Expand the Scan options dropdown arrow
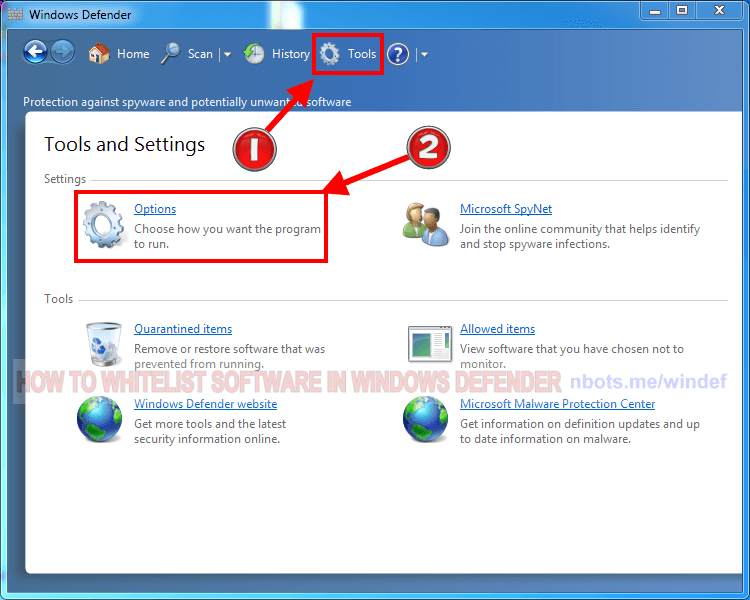 (x=227, y=55)
